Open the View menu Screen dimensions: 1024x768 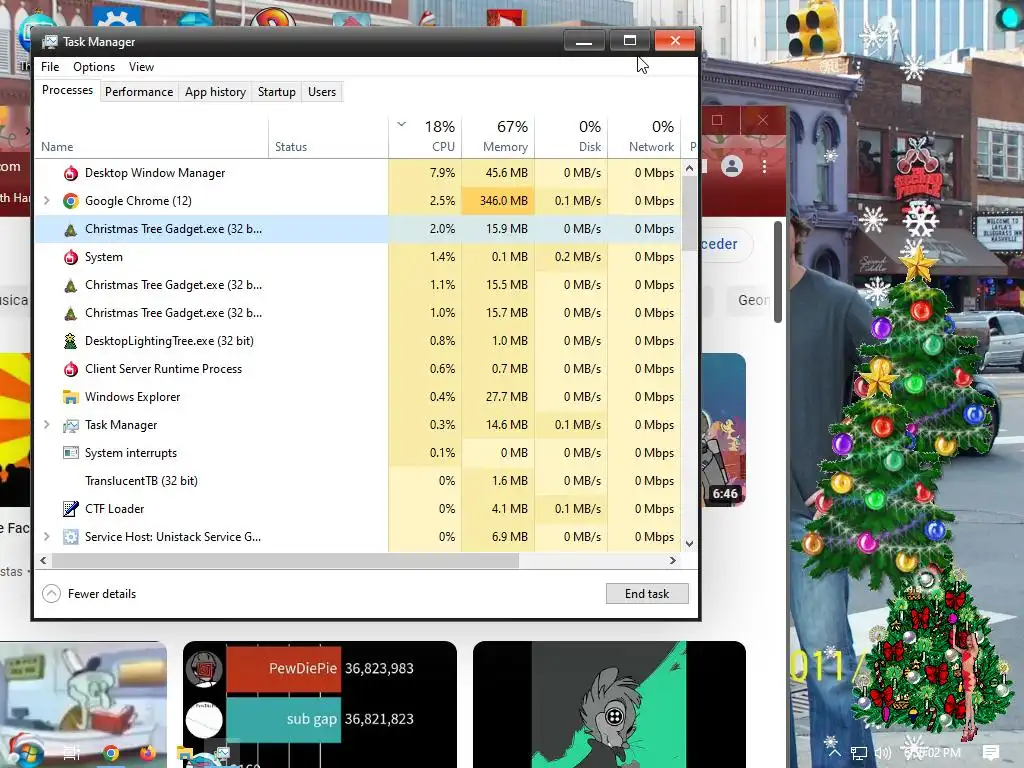141,67
